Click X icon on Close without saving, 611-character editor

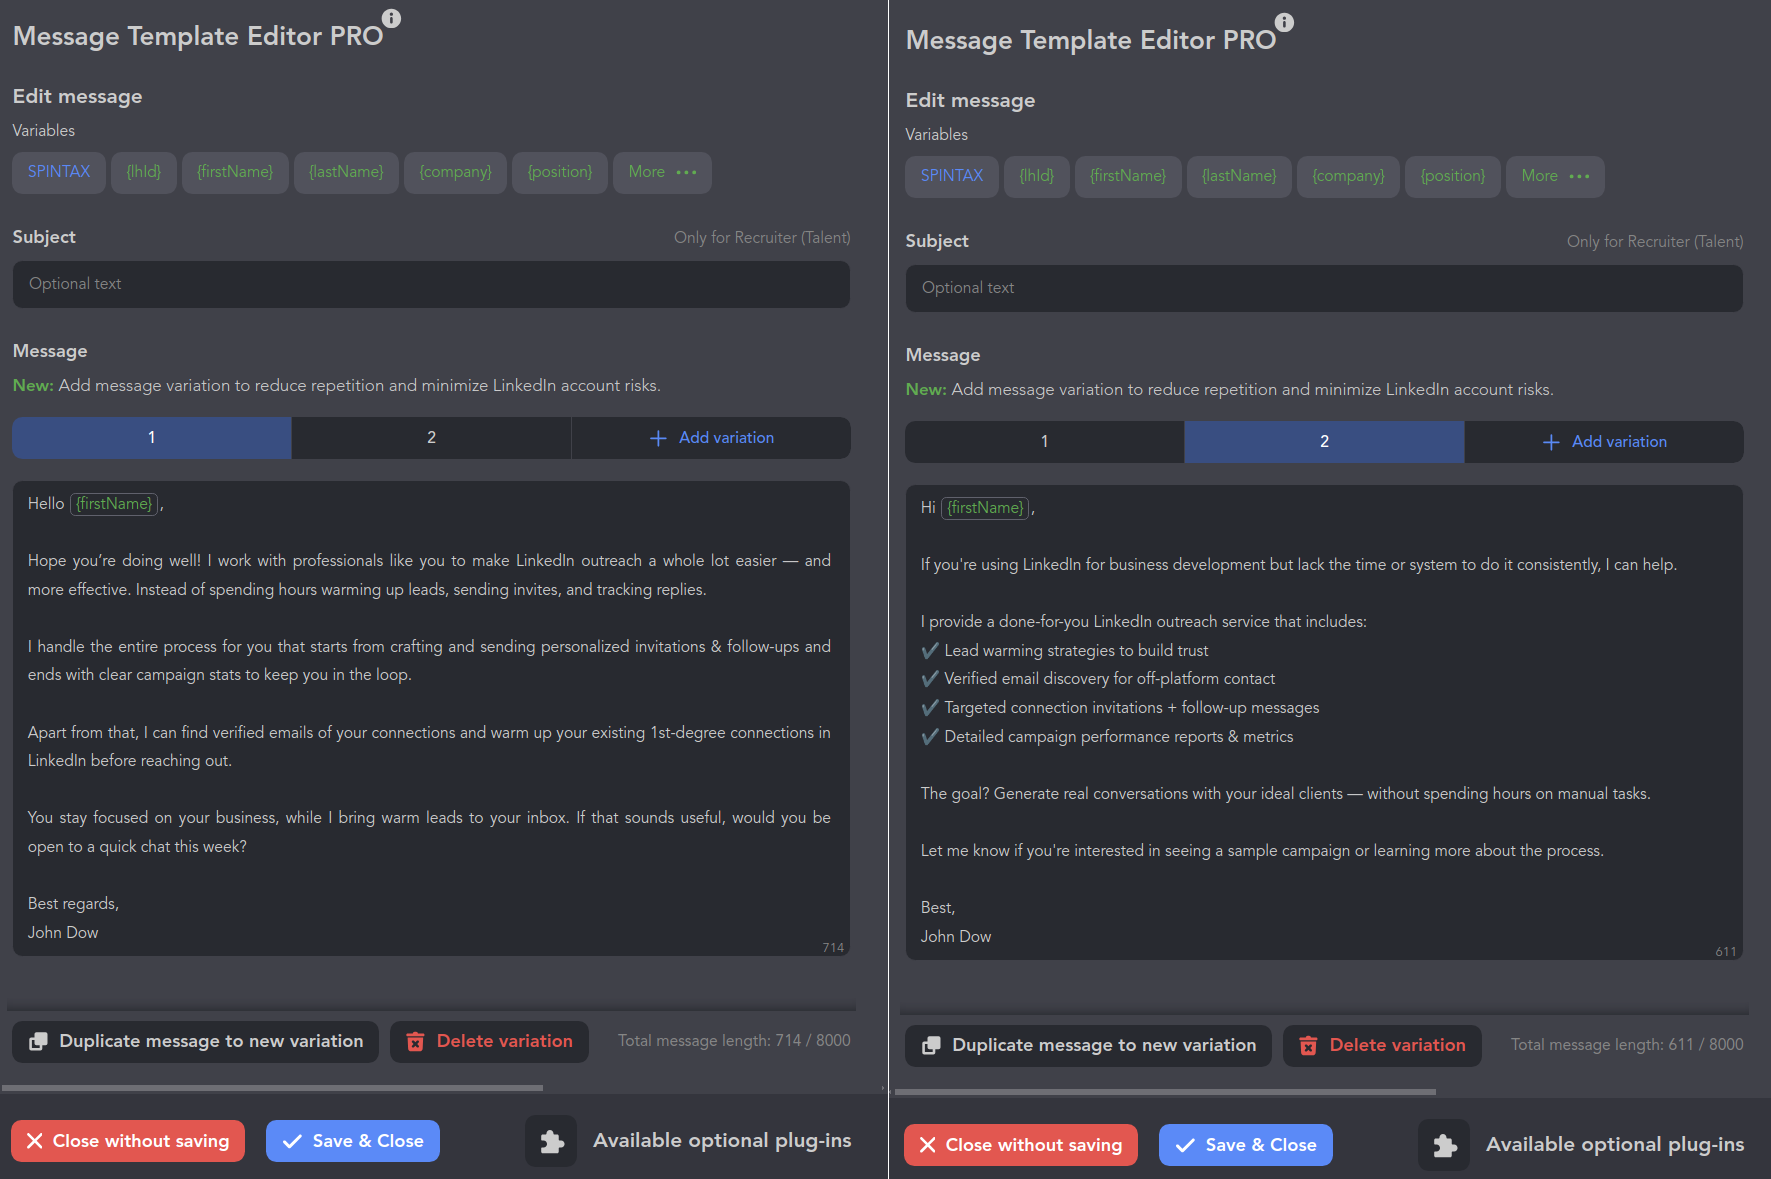point(927,1145)
